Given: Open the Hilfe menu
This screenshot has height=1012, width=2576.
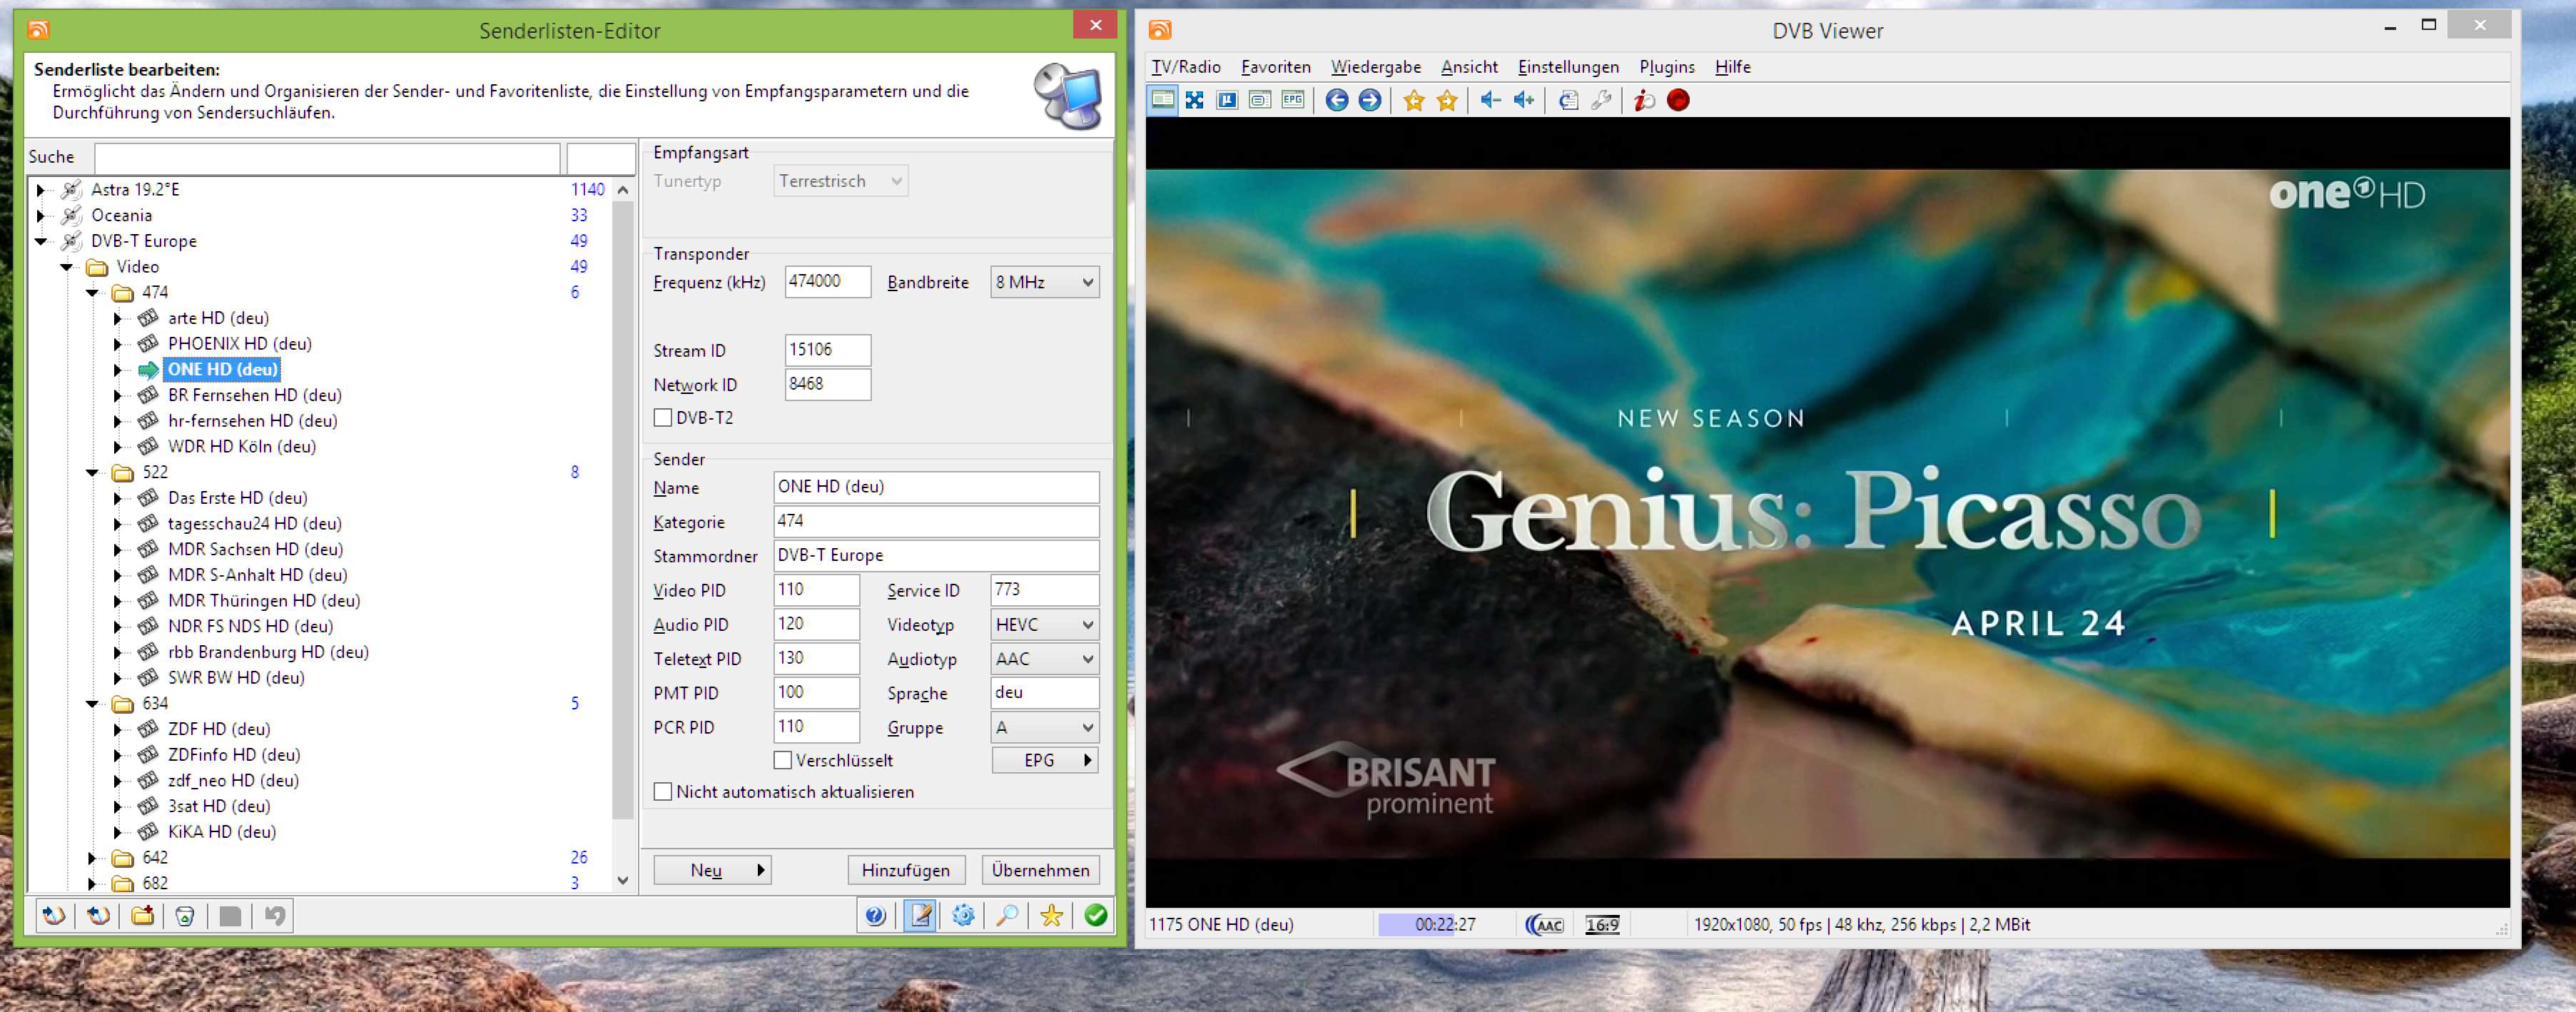Looking at the screenshot, I should (x=1733, y=67).
